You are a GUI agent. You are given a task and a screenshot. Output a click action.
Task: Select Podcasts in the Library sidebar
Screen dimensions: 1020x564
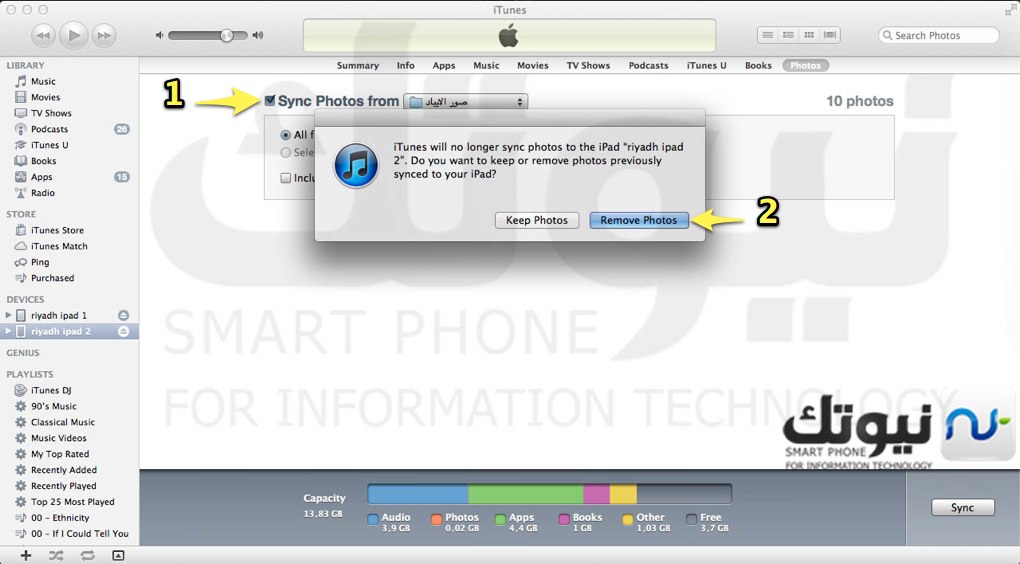point(49,129)
